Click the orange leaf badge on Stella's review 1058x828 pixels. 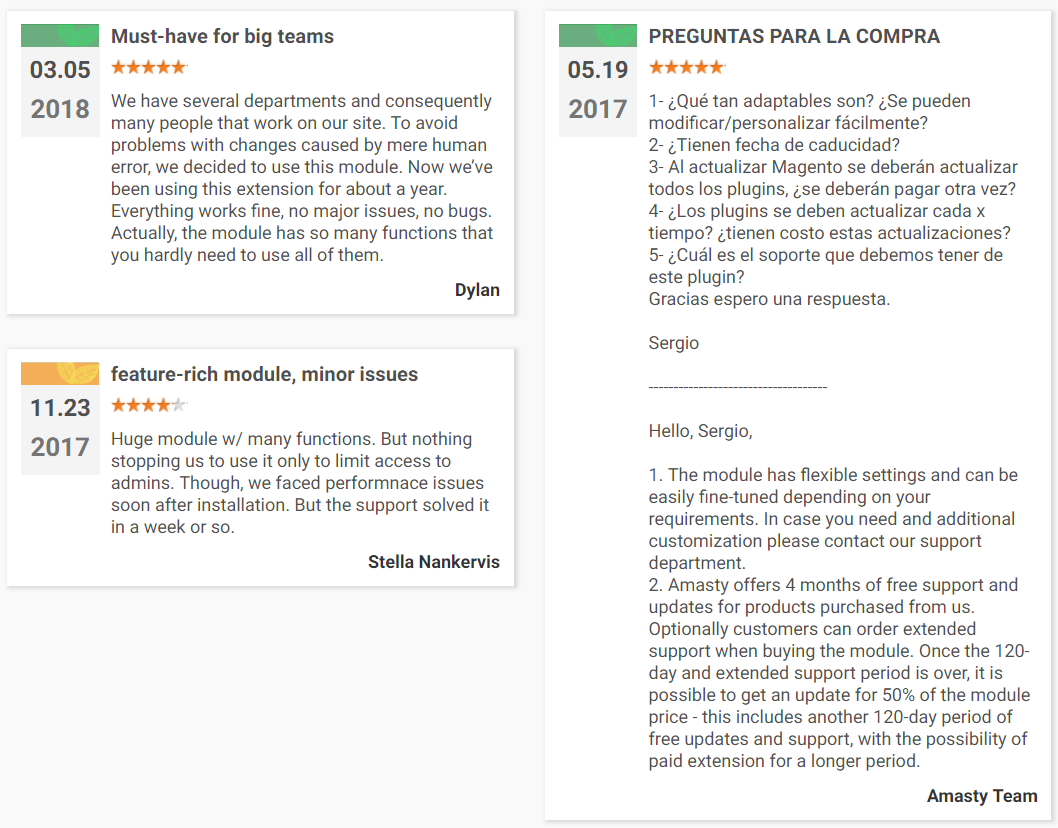60,373
